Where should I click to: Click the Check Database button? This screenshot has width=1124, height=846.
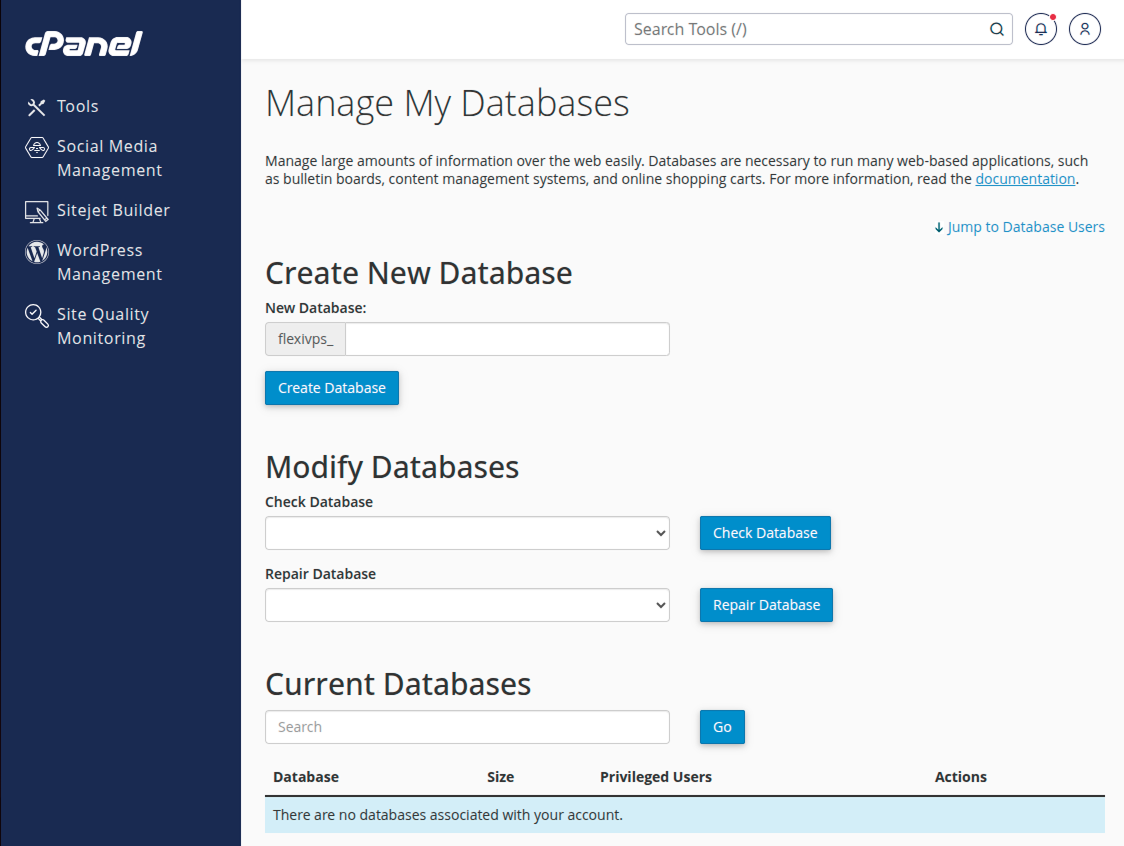pyautogui.click(x=765, y=533)
